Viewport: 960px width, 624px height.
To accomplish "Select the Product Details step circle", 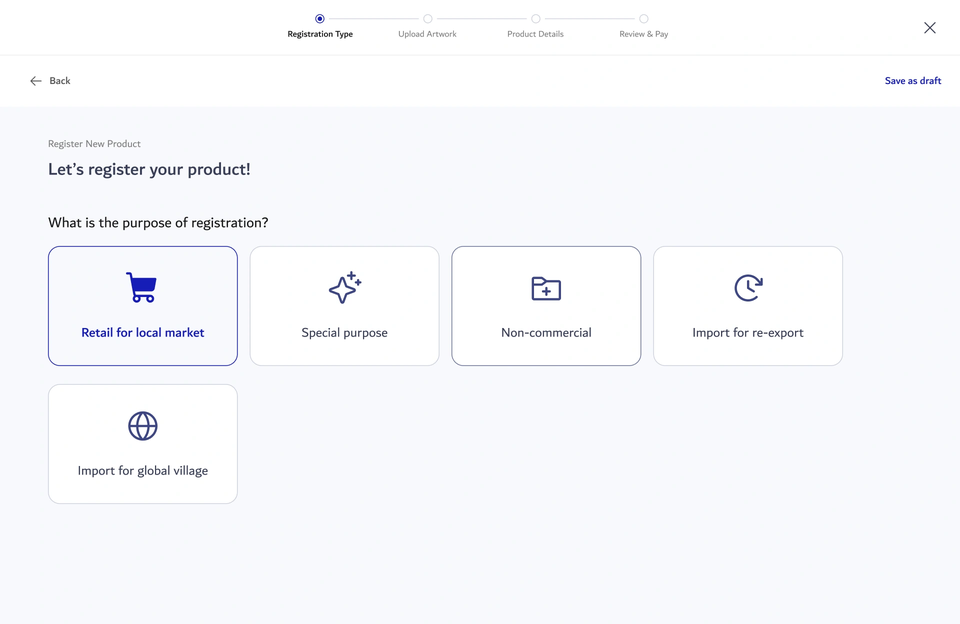I will (536, 18).
